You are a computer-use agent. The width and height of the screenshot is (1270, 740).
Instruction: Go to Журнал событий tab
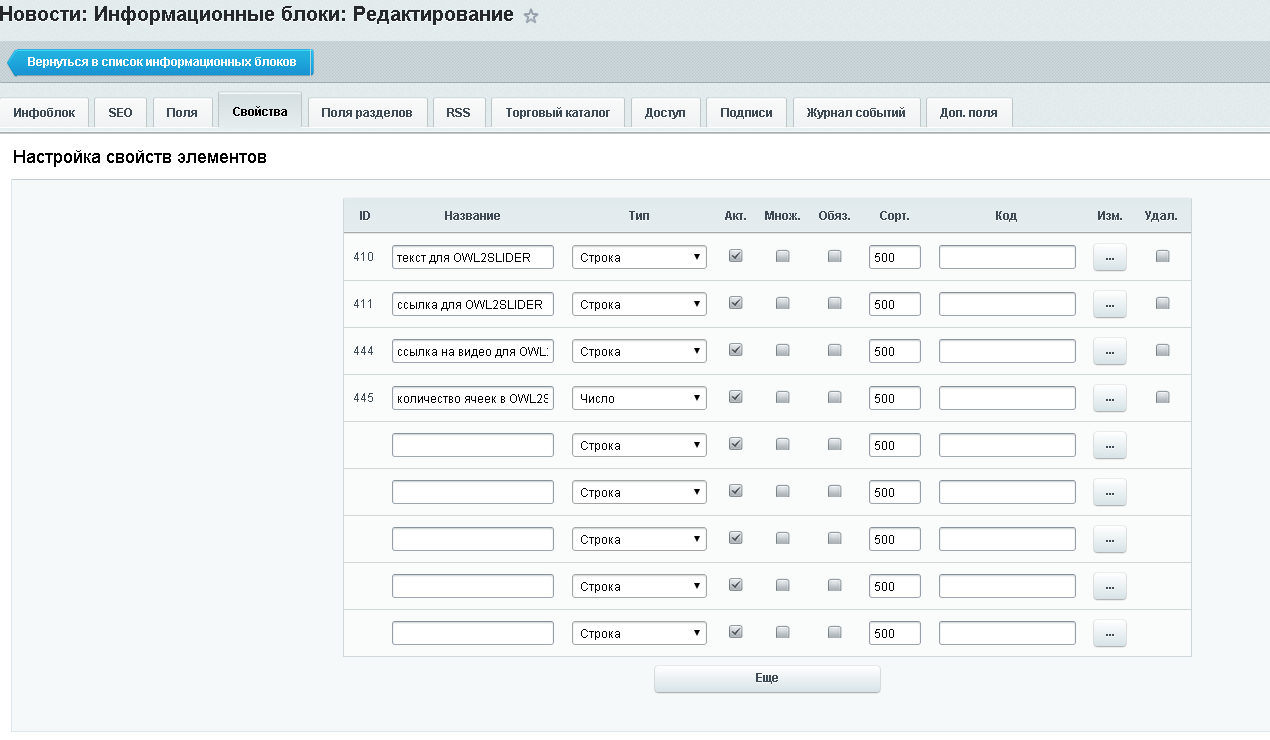pos(856,113)
